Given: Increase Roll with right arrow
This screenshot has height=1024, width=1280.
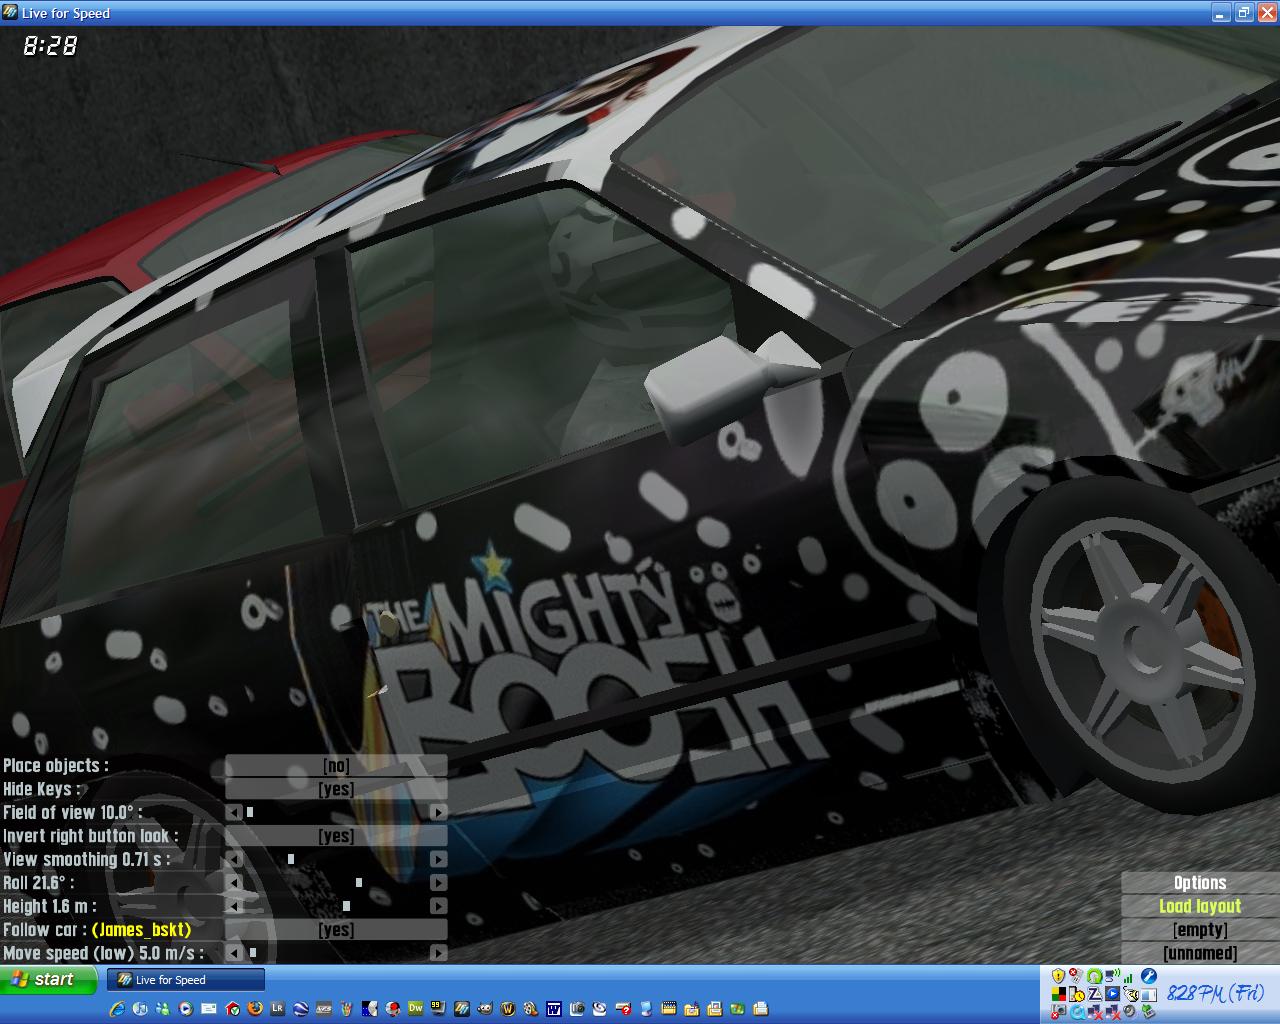Looking at the screenshot, I should (x=438, y=883).
